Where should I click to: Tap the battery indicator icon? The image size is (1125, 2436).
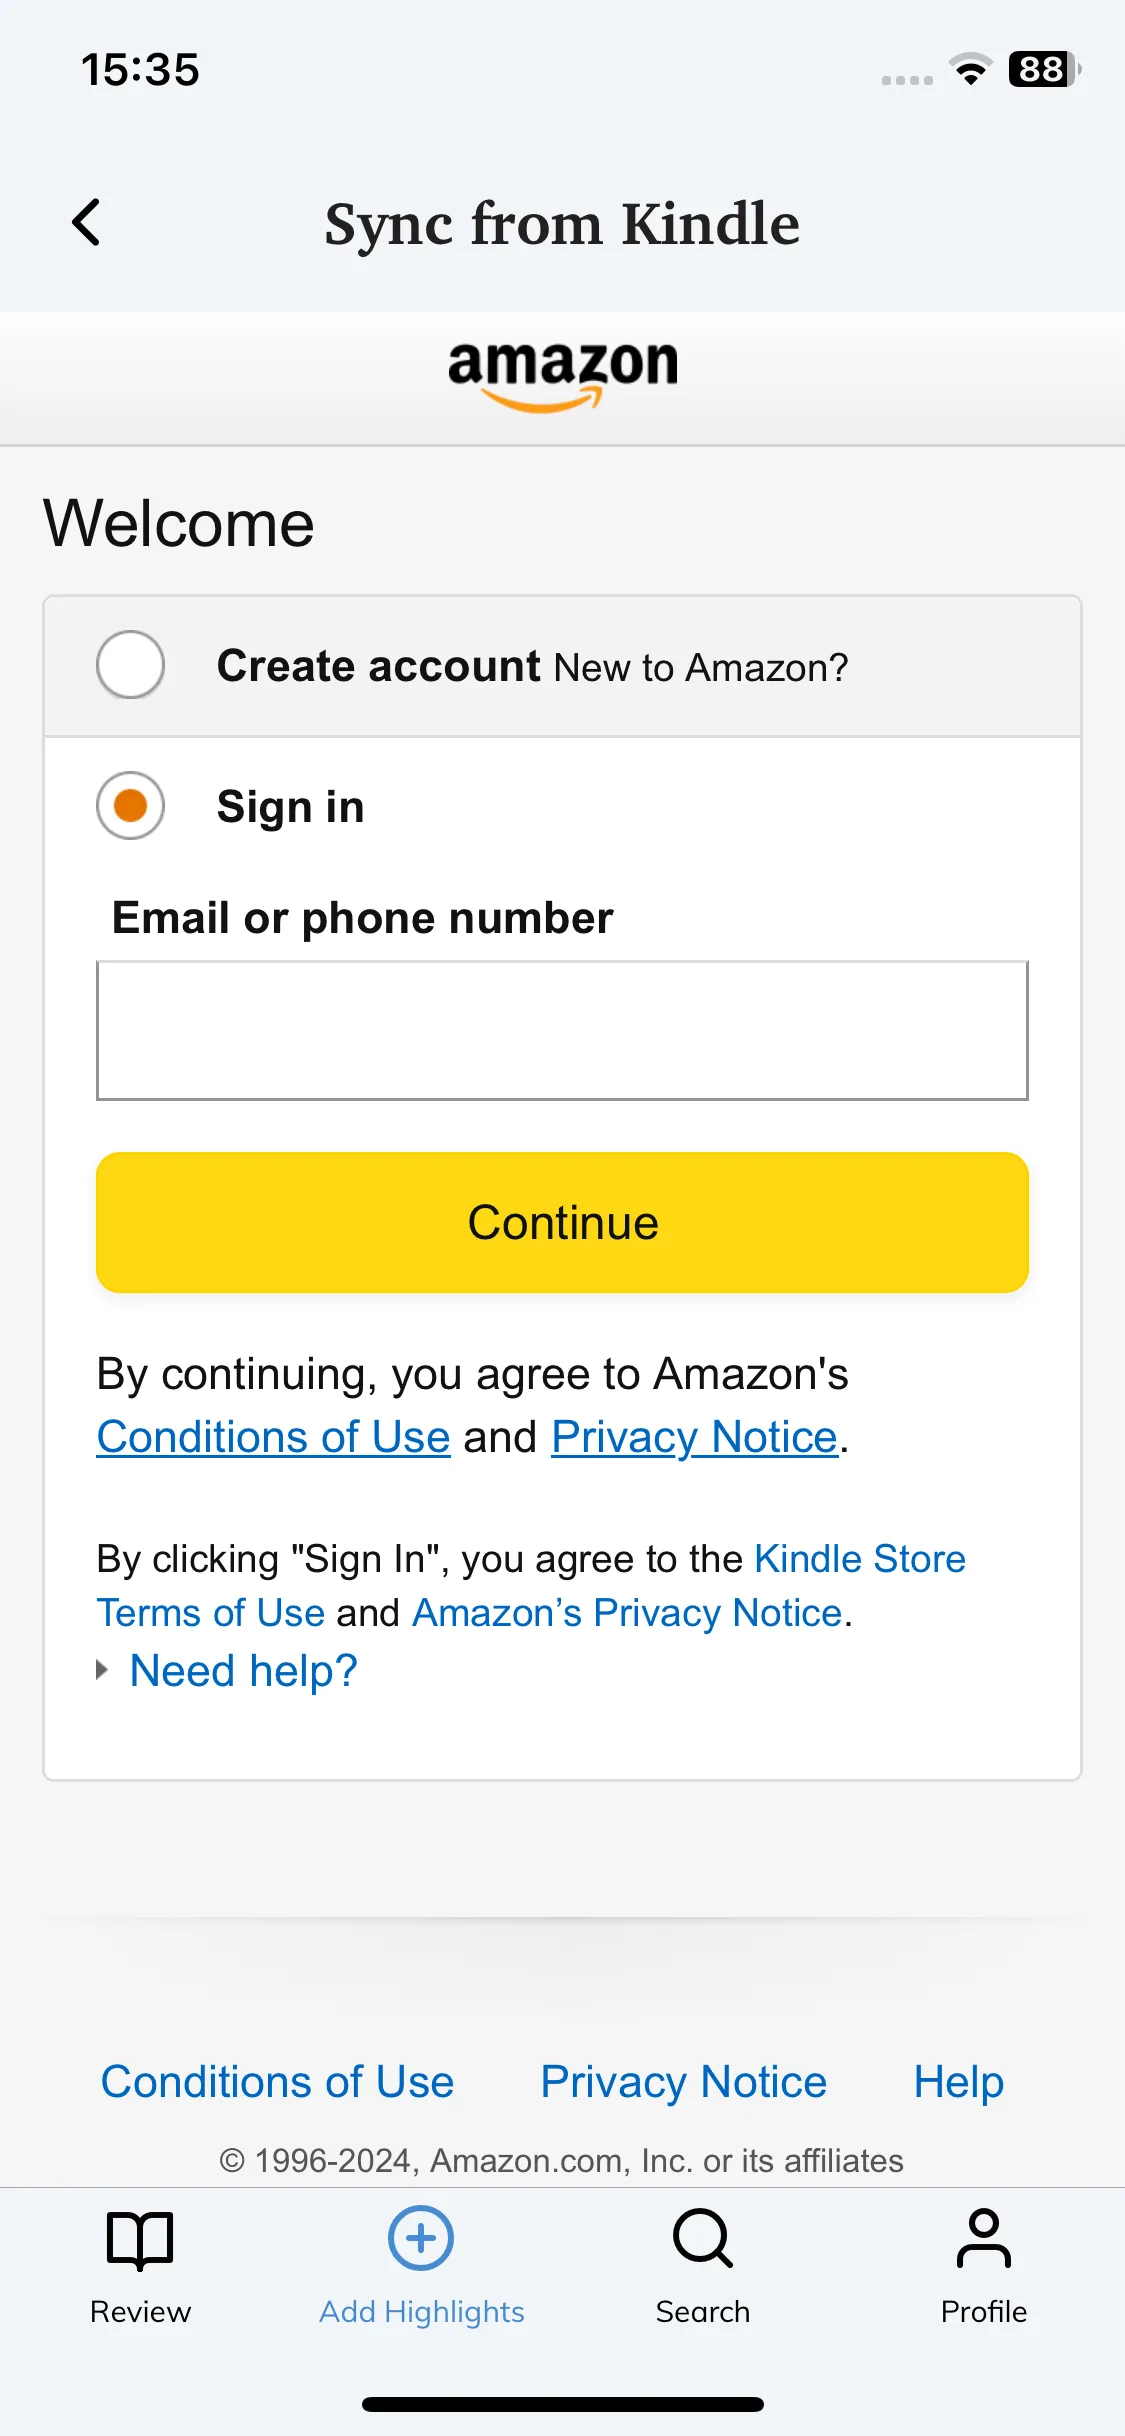(1044, 69)
